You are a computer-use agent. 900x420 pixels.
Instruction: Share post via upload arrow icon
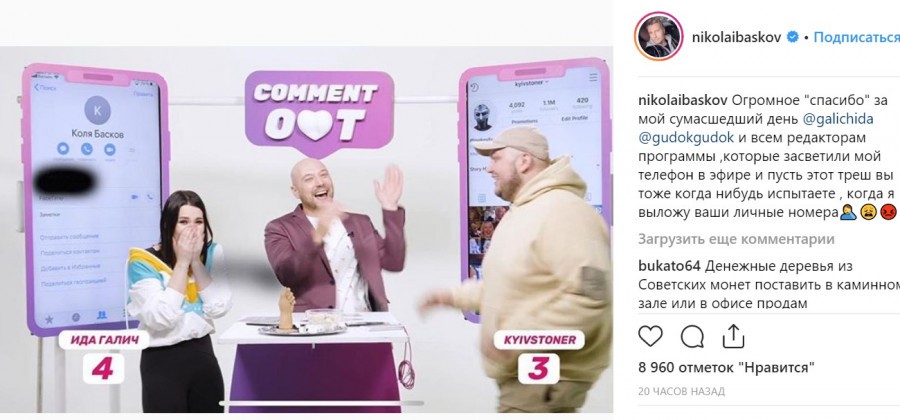tap(733, 336)
